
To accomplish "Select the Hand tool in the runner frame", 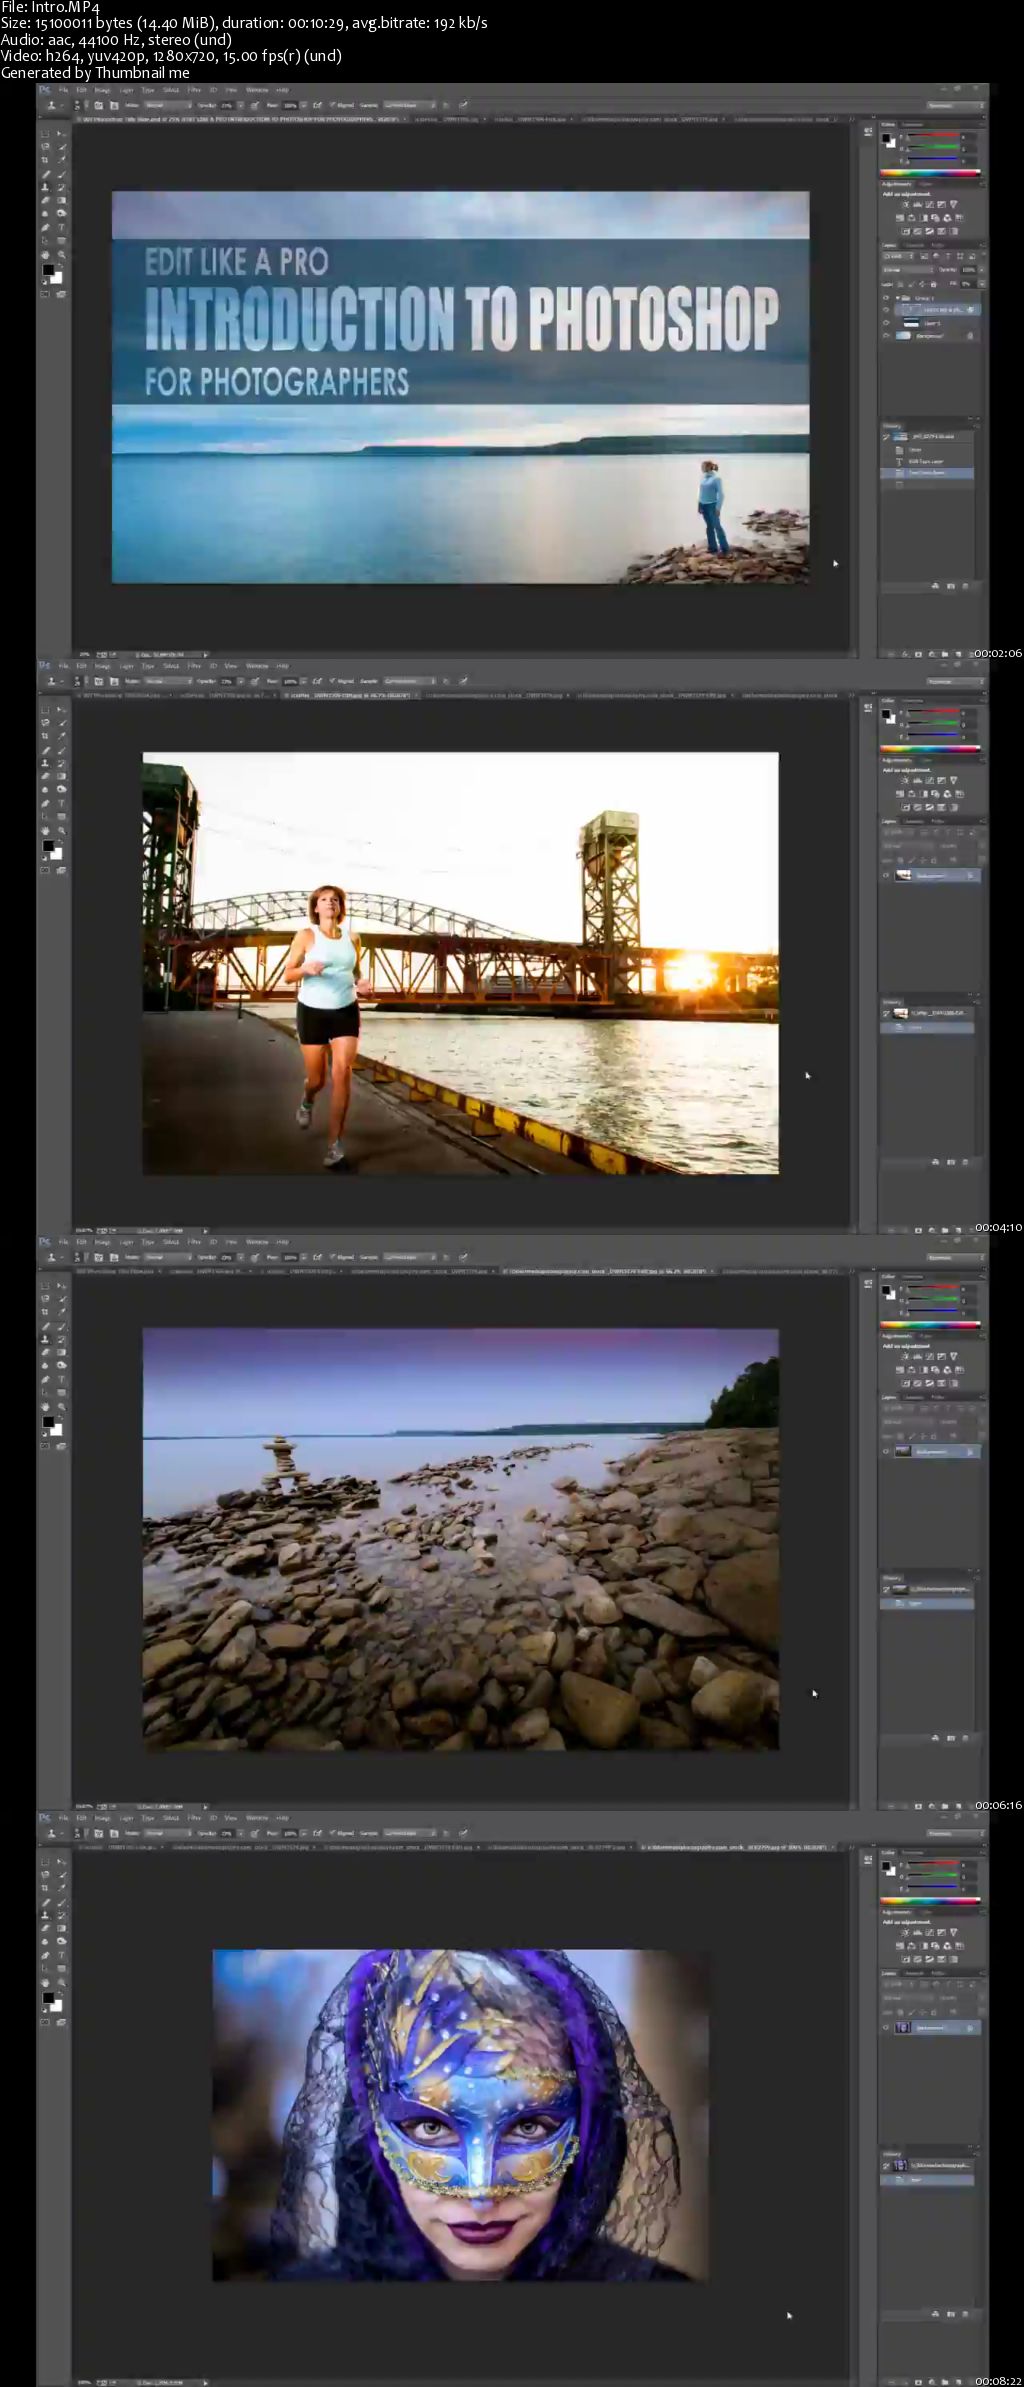I will pos(45,830).
